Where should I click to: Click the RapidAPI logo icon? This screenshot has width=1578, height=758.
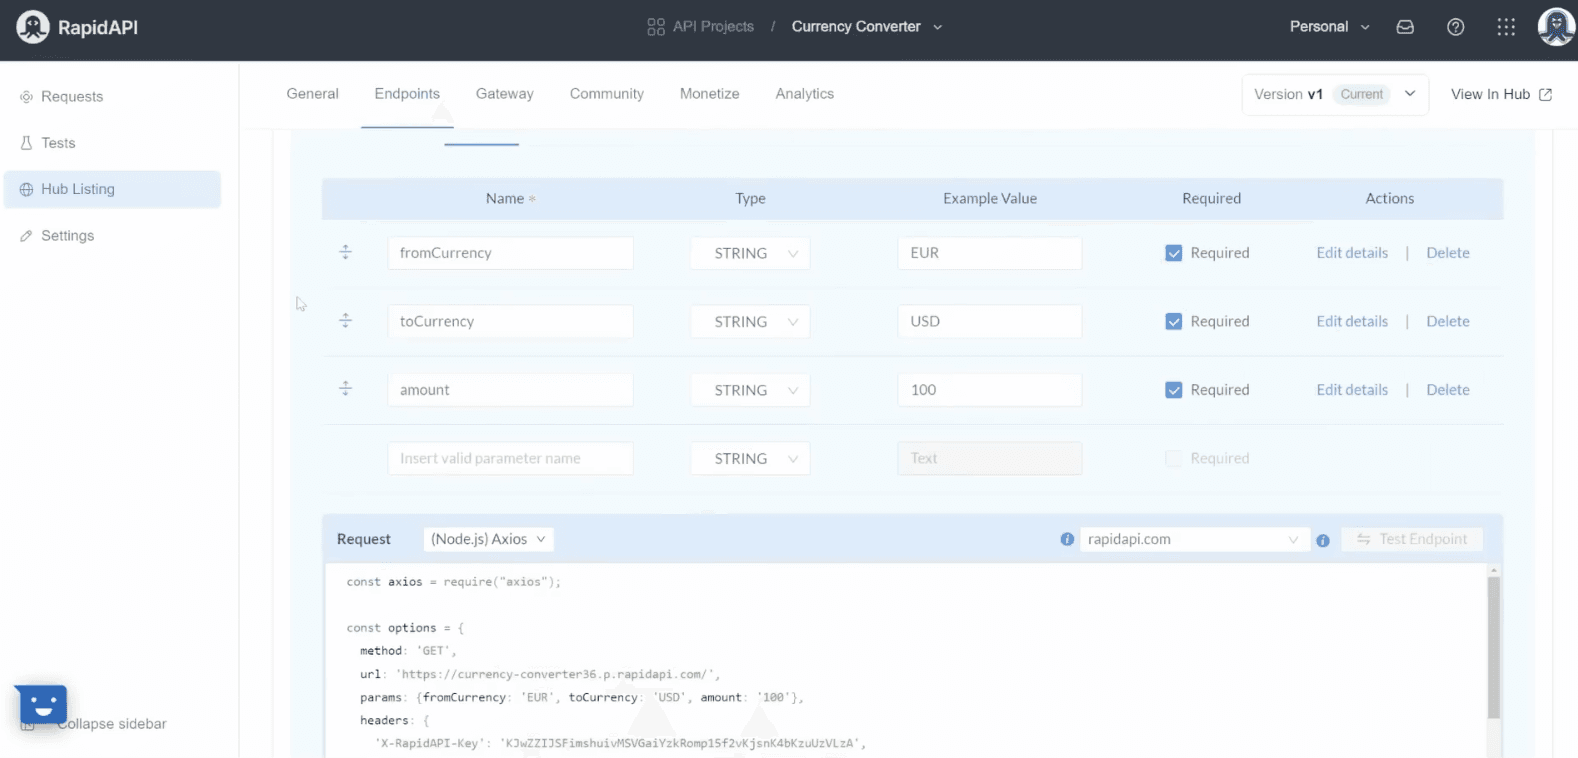tap(33, 27)
